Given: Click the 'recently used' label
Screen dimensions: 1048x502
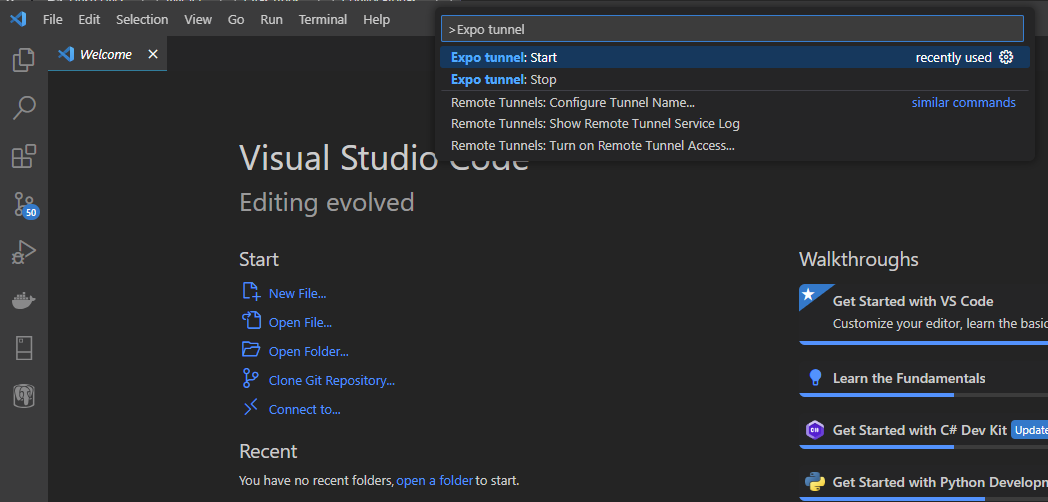Looking at the screenshot, I should (x=953, y=57).
